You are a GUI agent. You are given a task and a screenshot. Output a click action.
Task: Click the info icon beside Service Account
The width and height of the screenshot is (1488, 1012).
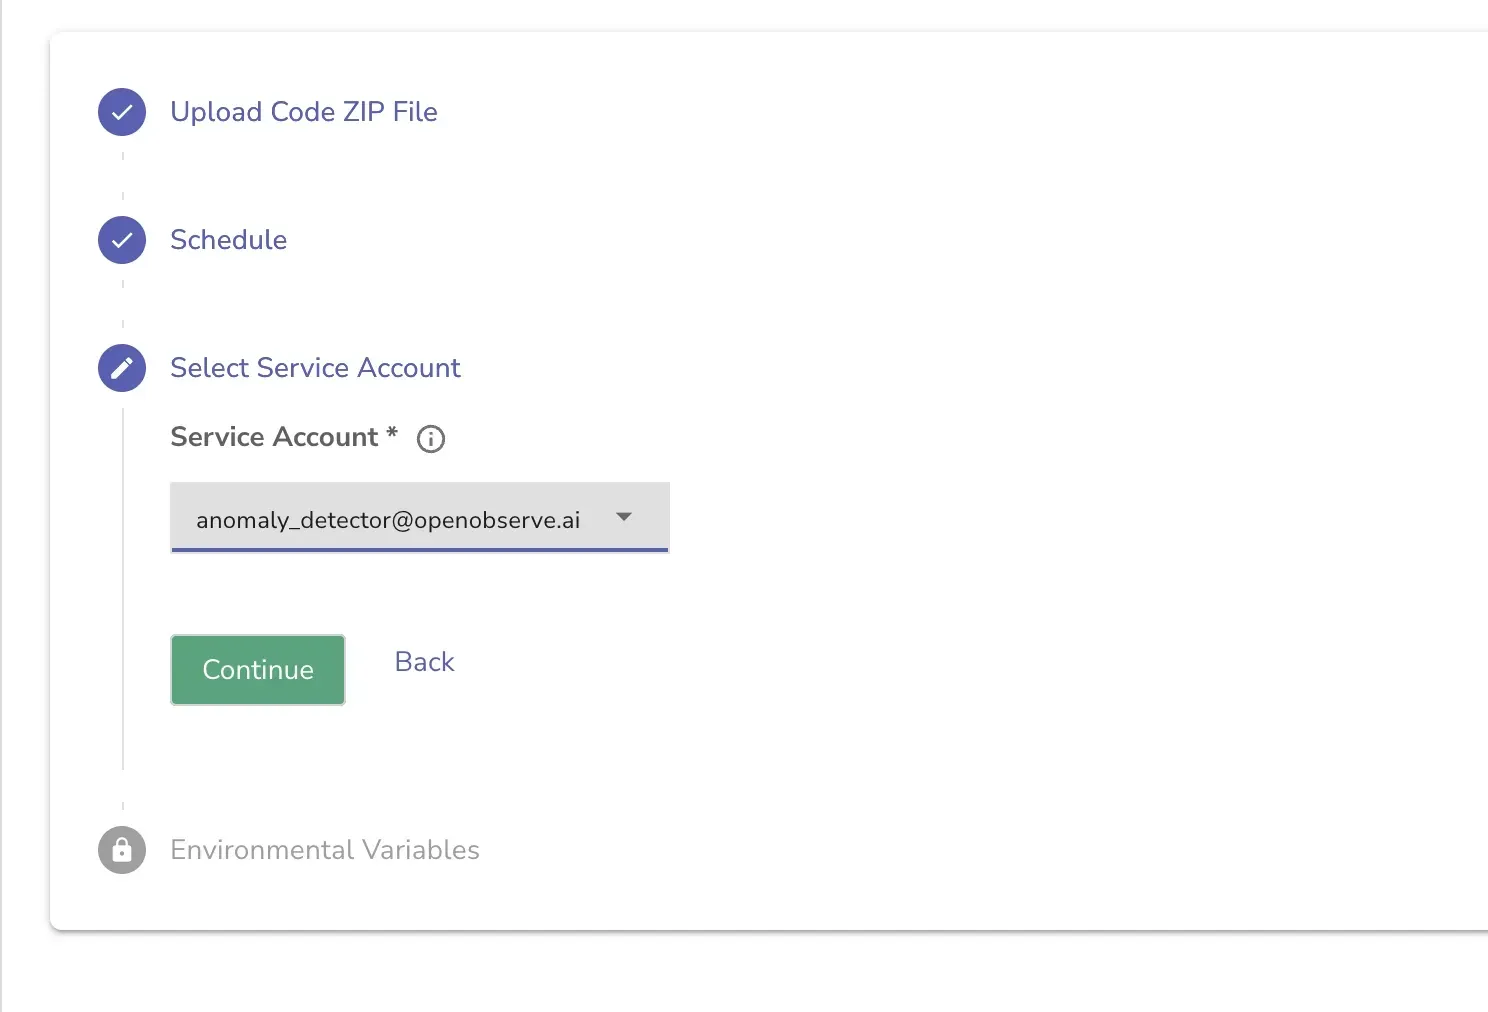pos(431,439)
